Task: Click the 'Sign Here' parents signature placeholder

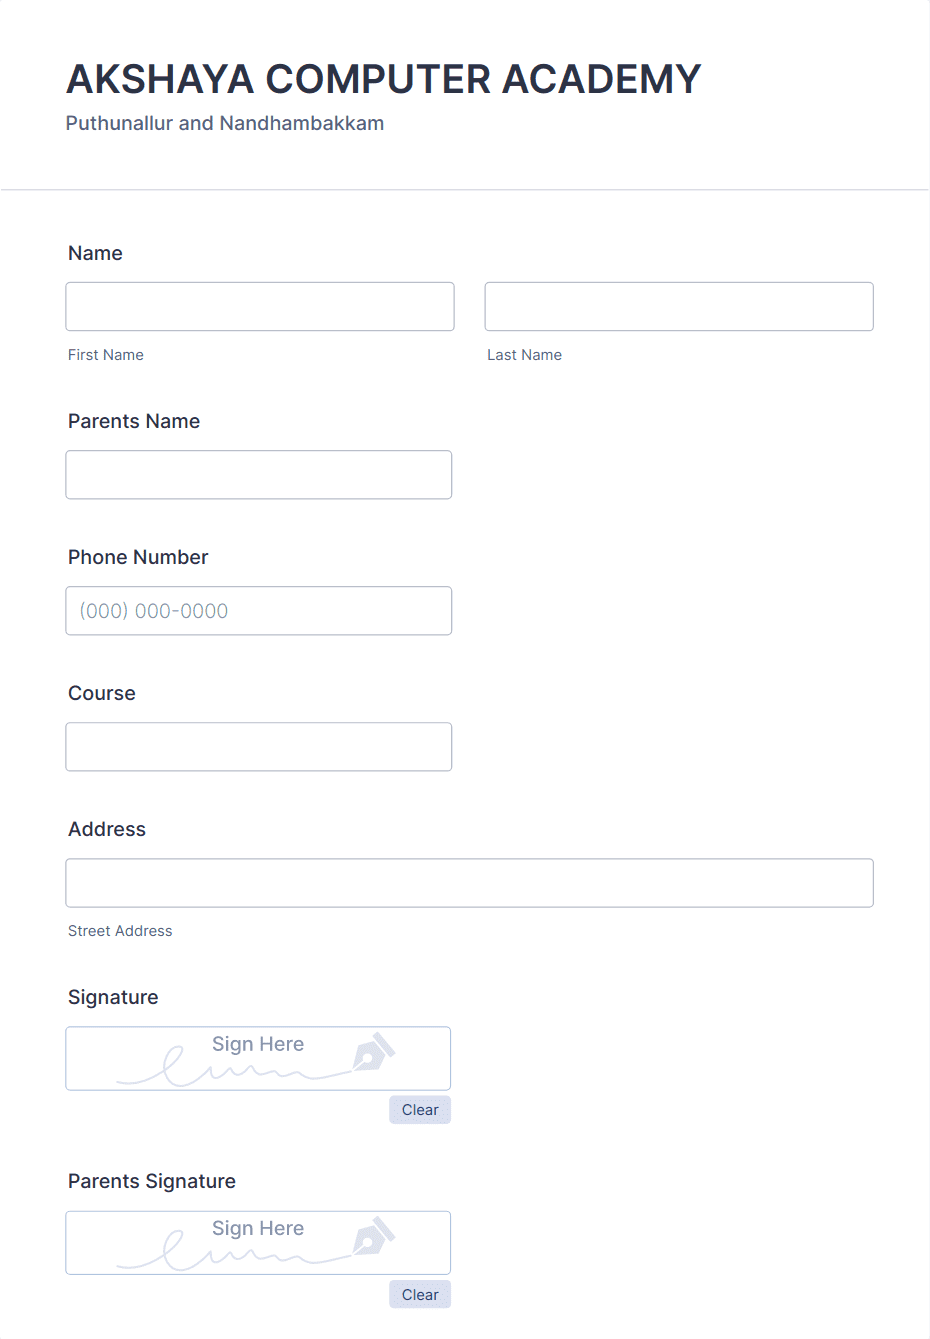Action: click(x=258, y=1228)
